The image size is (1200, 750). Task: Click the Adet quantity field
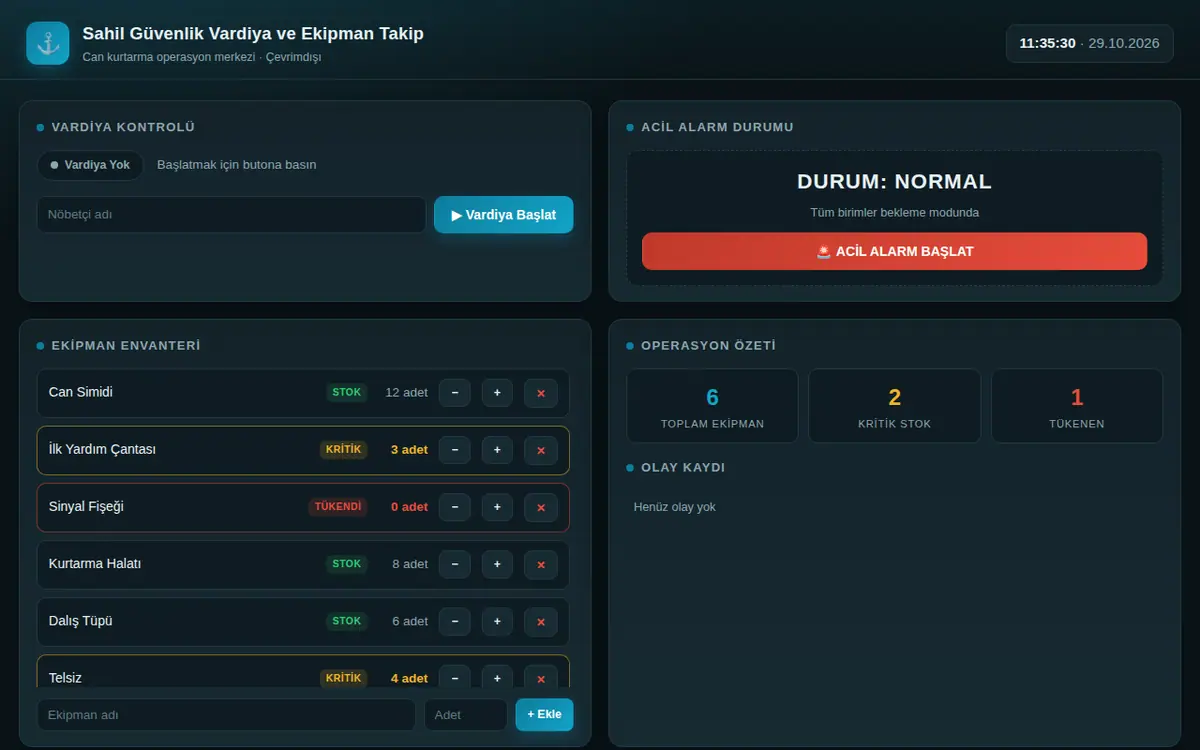point(466,715)
